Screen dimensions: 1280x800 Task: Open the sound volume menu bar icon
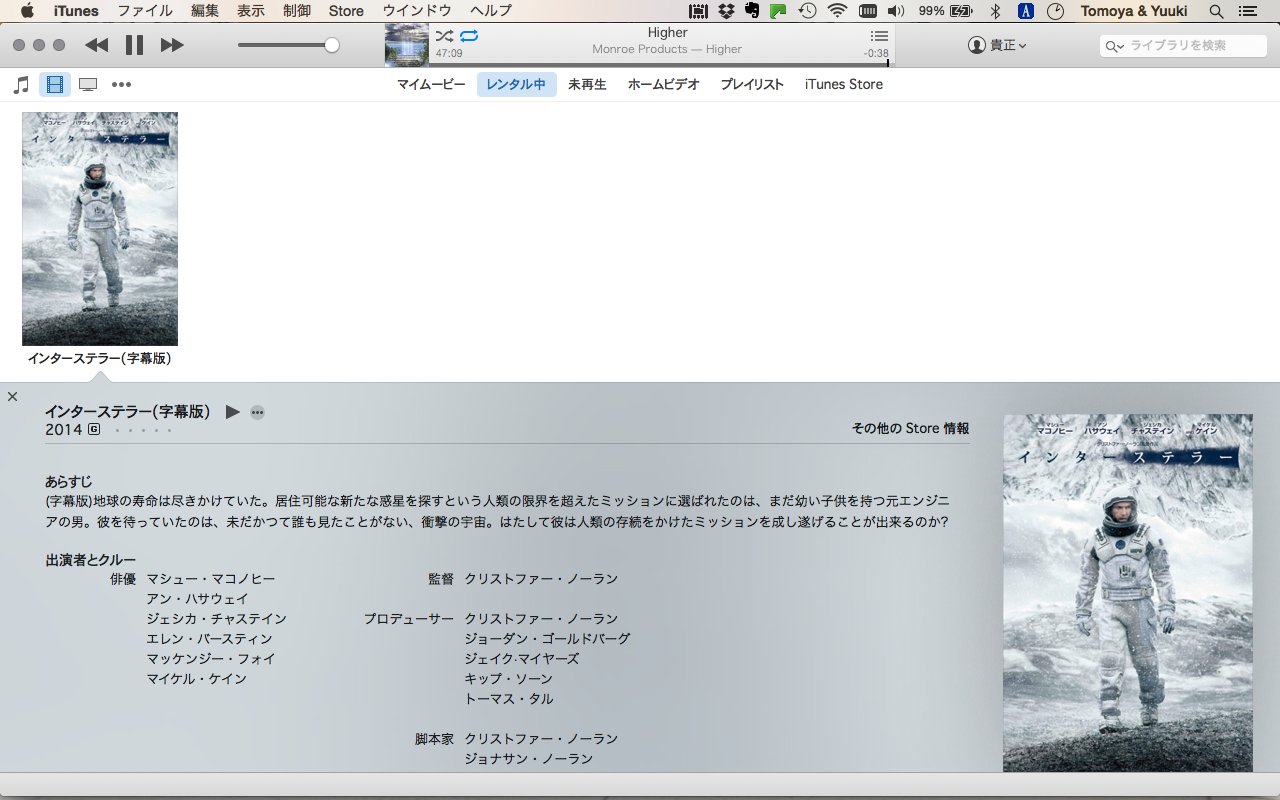[x=895, y=11]
